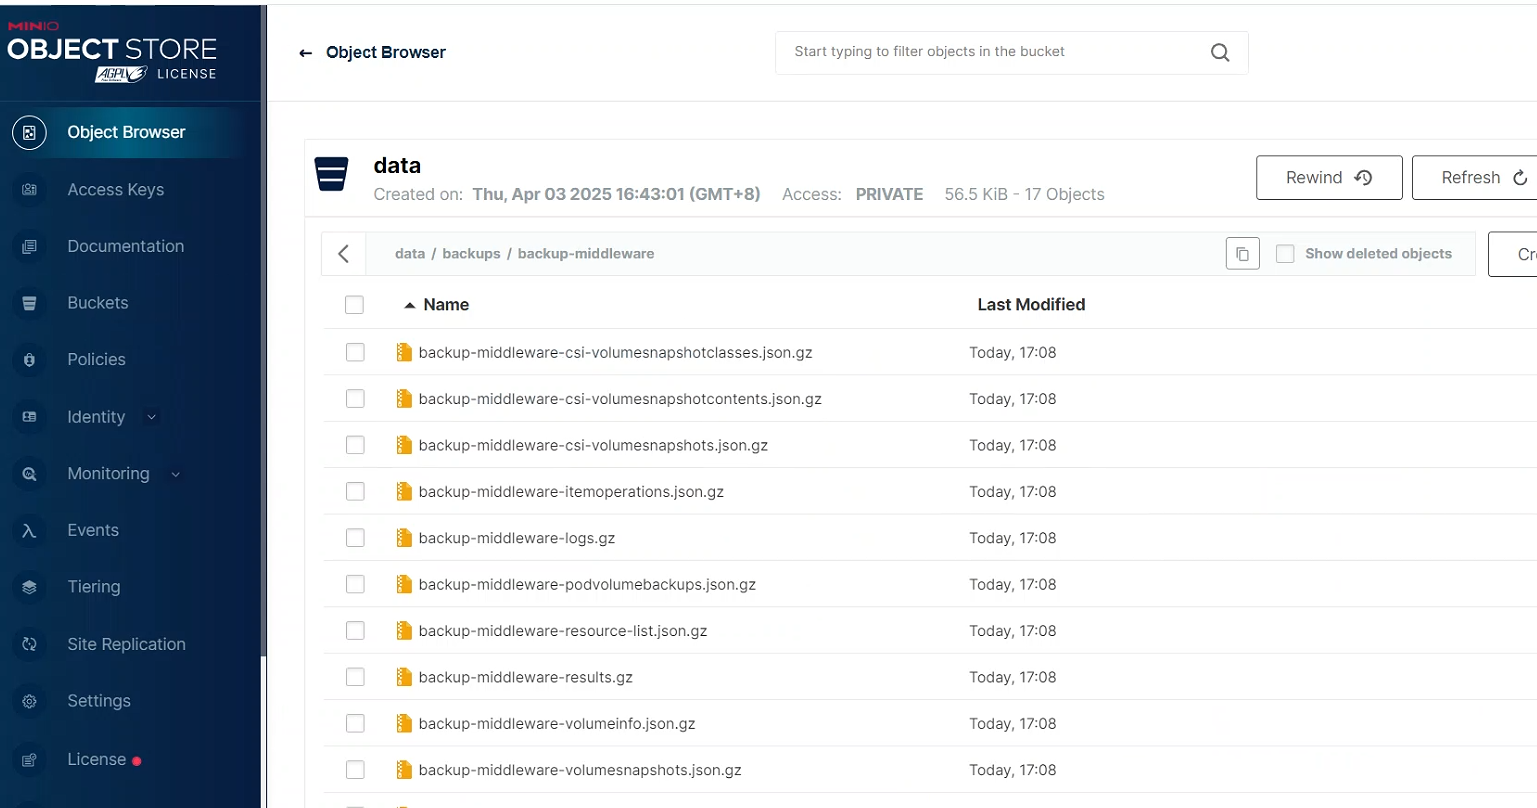Sort by Name column arrow

coord(409,305)
